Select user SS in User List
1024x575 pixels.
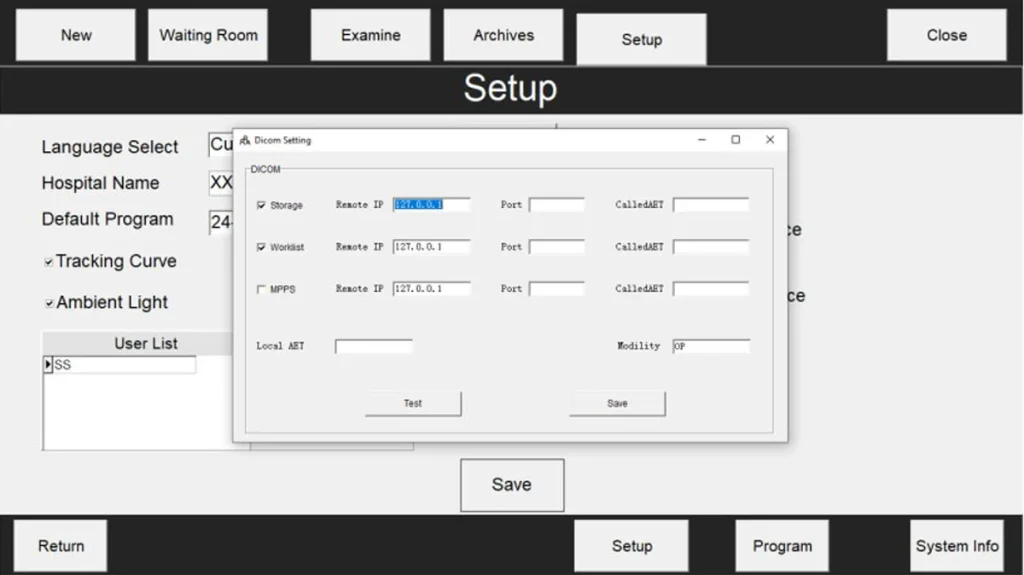(x=124, y=366)
